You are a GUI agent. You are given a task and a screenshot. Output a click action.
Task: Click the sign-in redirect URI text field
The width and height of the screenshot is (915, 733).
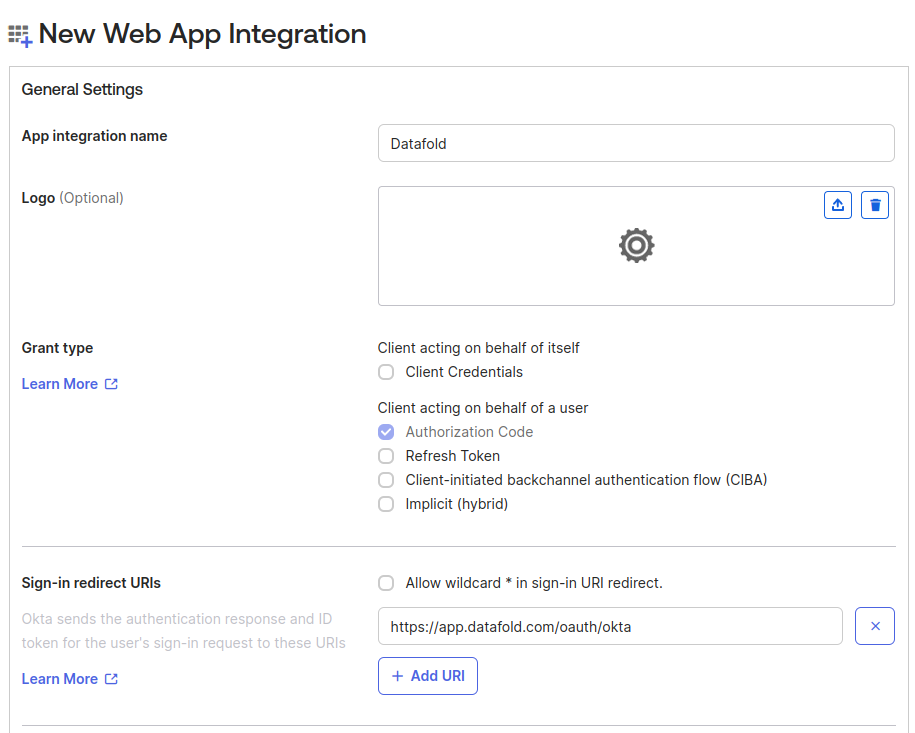pyautogui.click(x=610, y=626)
